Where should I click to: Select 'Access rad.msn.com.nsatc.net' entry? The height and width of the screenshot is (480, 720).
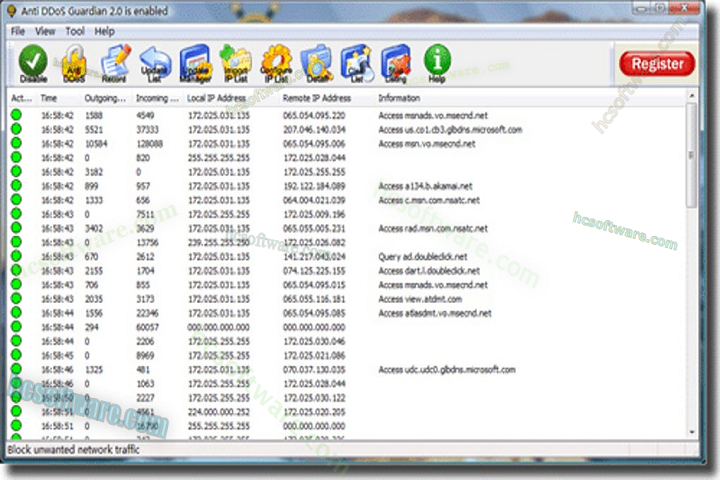433,228
